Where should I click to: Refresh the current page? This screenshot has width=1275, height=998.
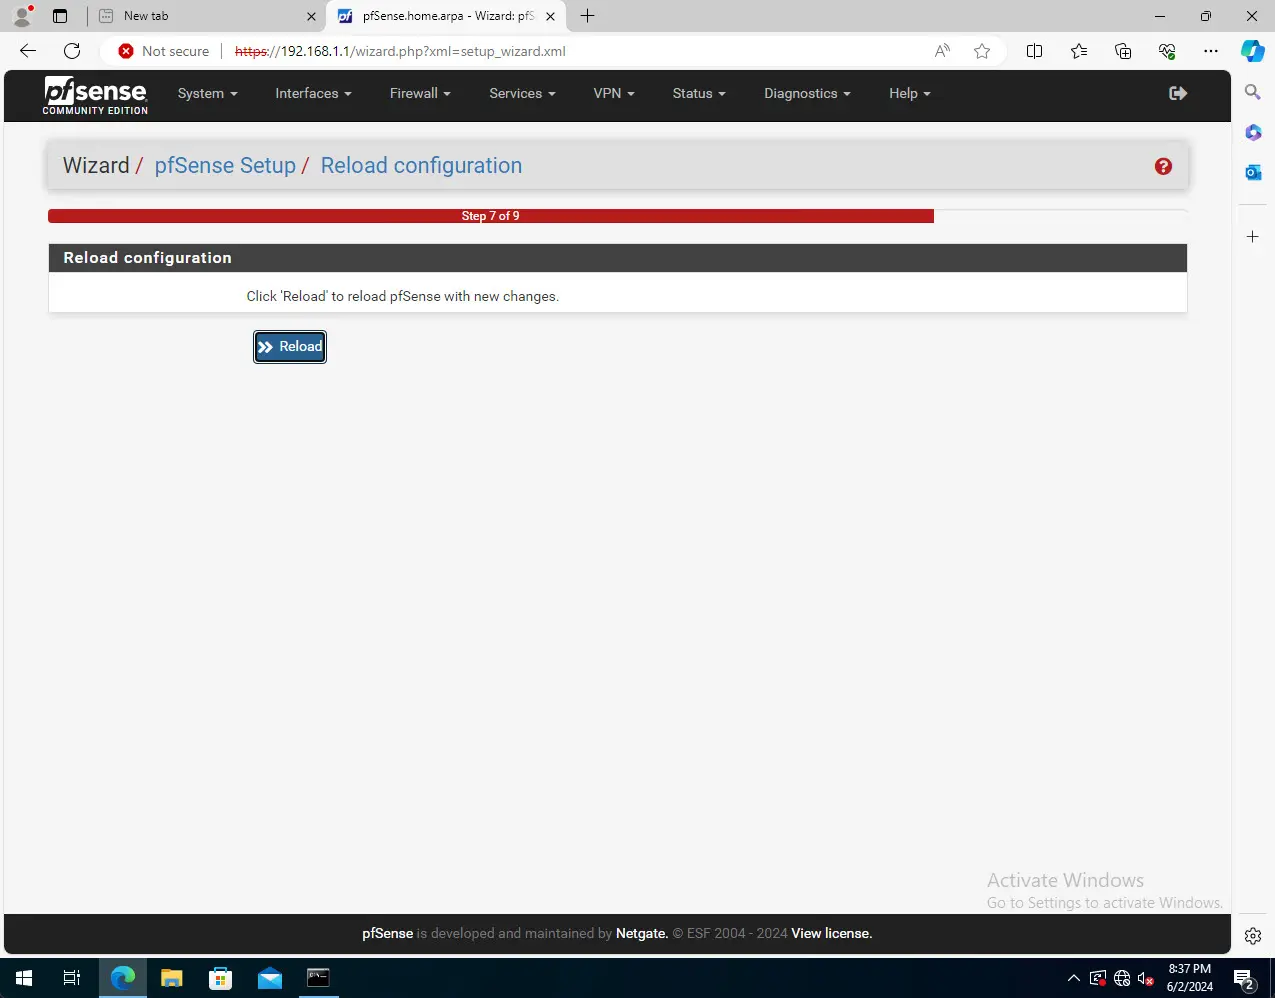[72, 51]
